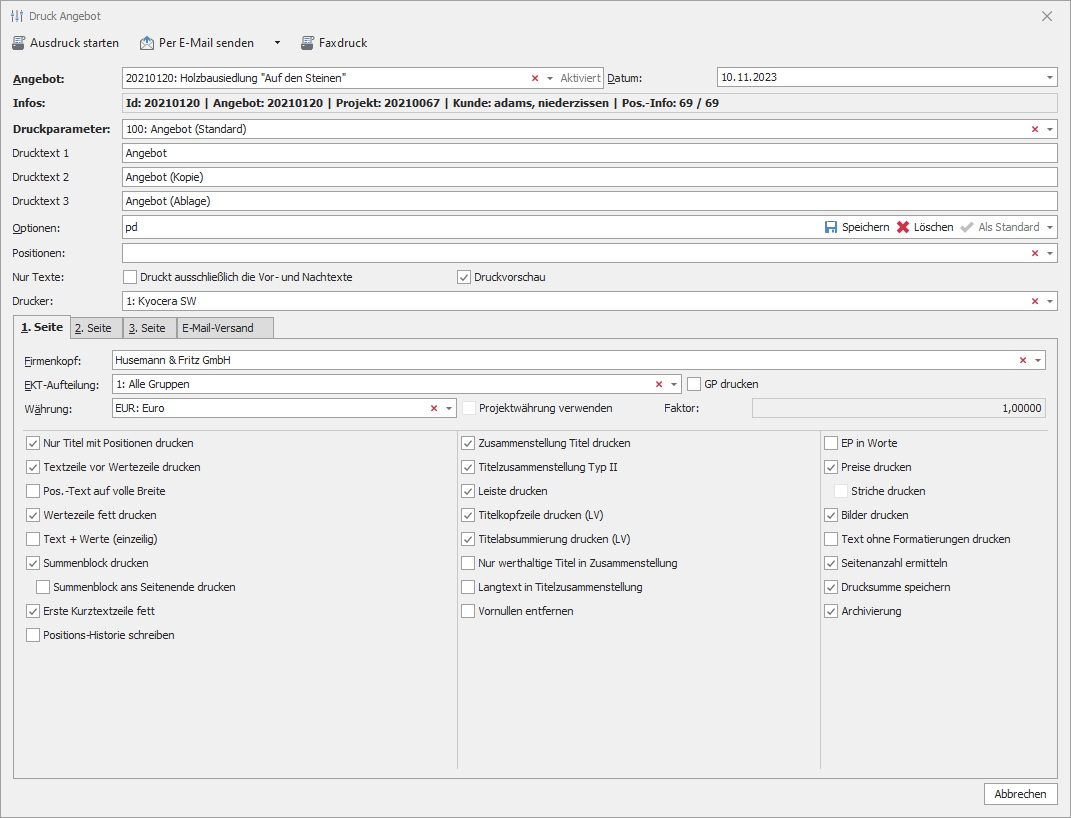Expand the Währung dropdown list
Image resolution: width=1071 pixels, height=818 pixels.
449,408
